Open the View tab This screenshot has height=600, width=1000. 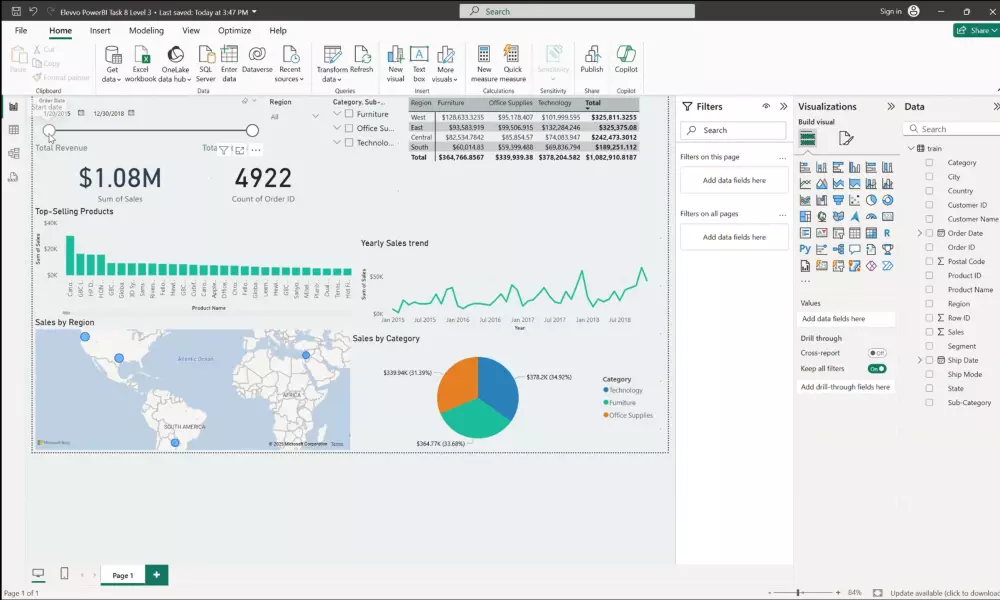click(190, 30)
